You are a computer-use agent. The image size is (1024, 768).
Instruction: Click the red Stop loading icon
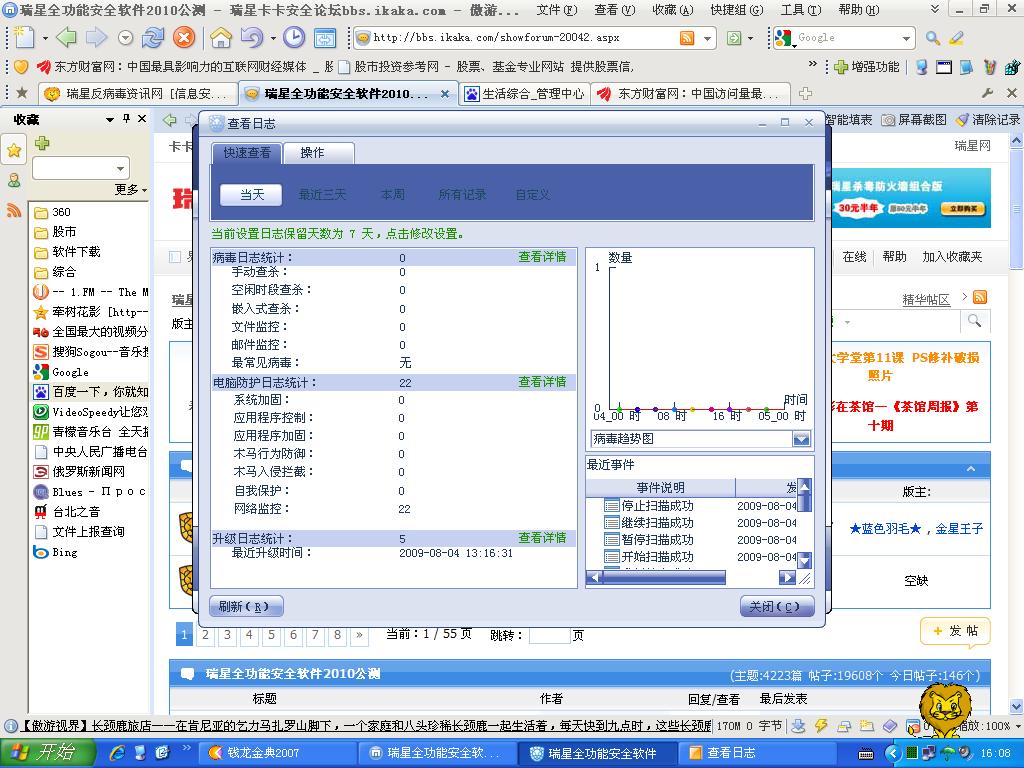(184, 38)
